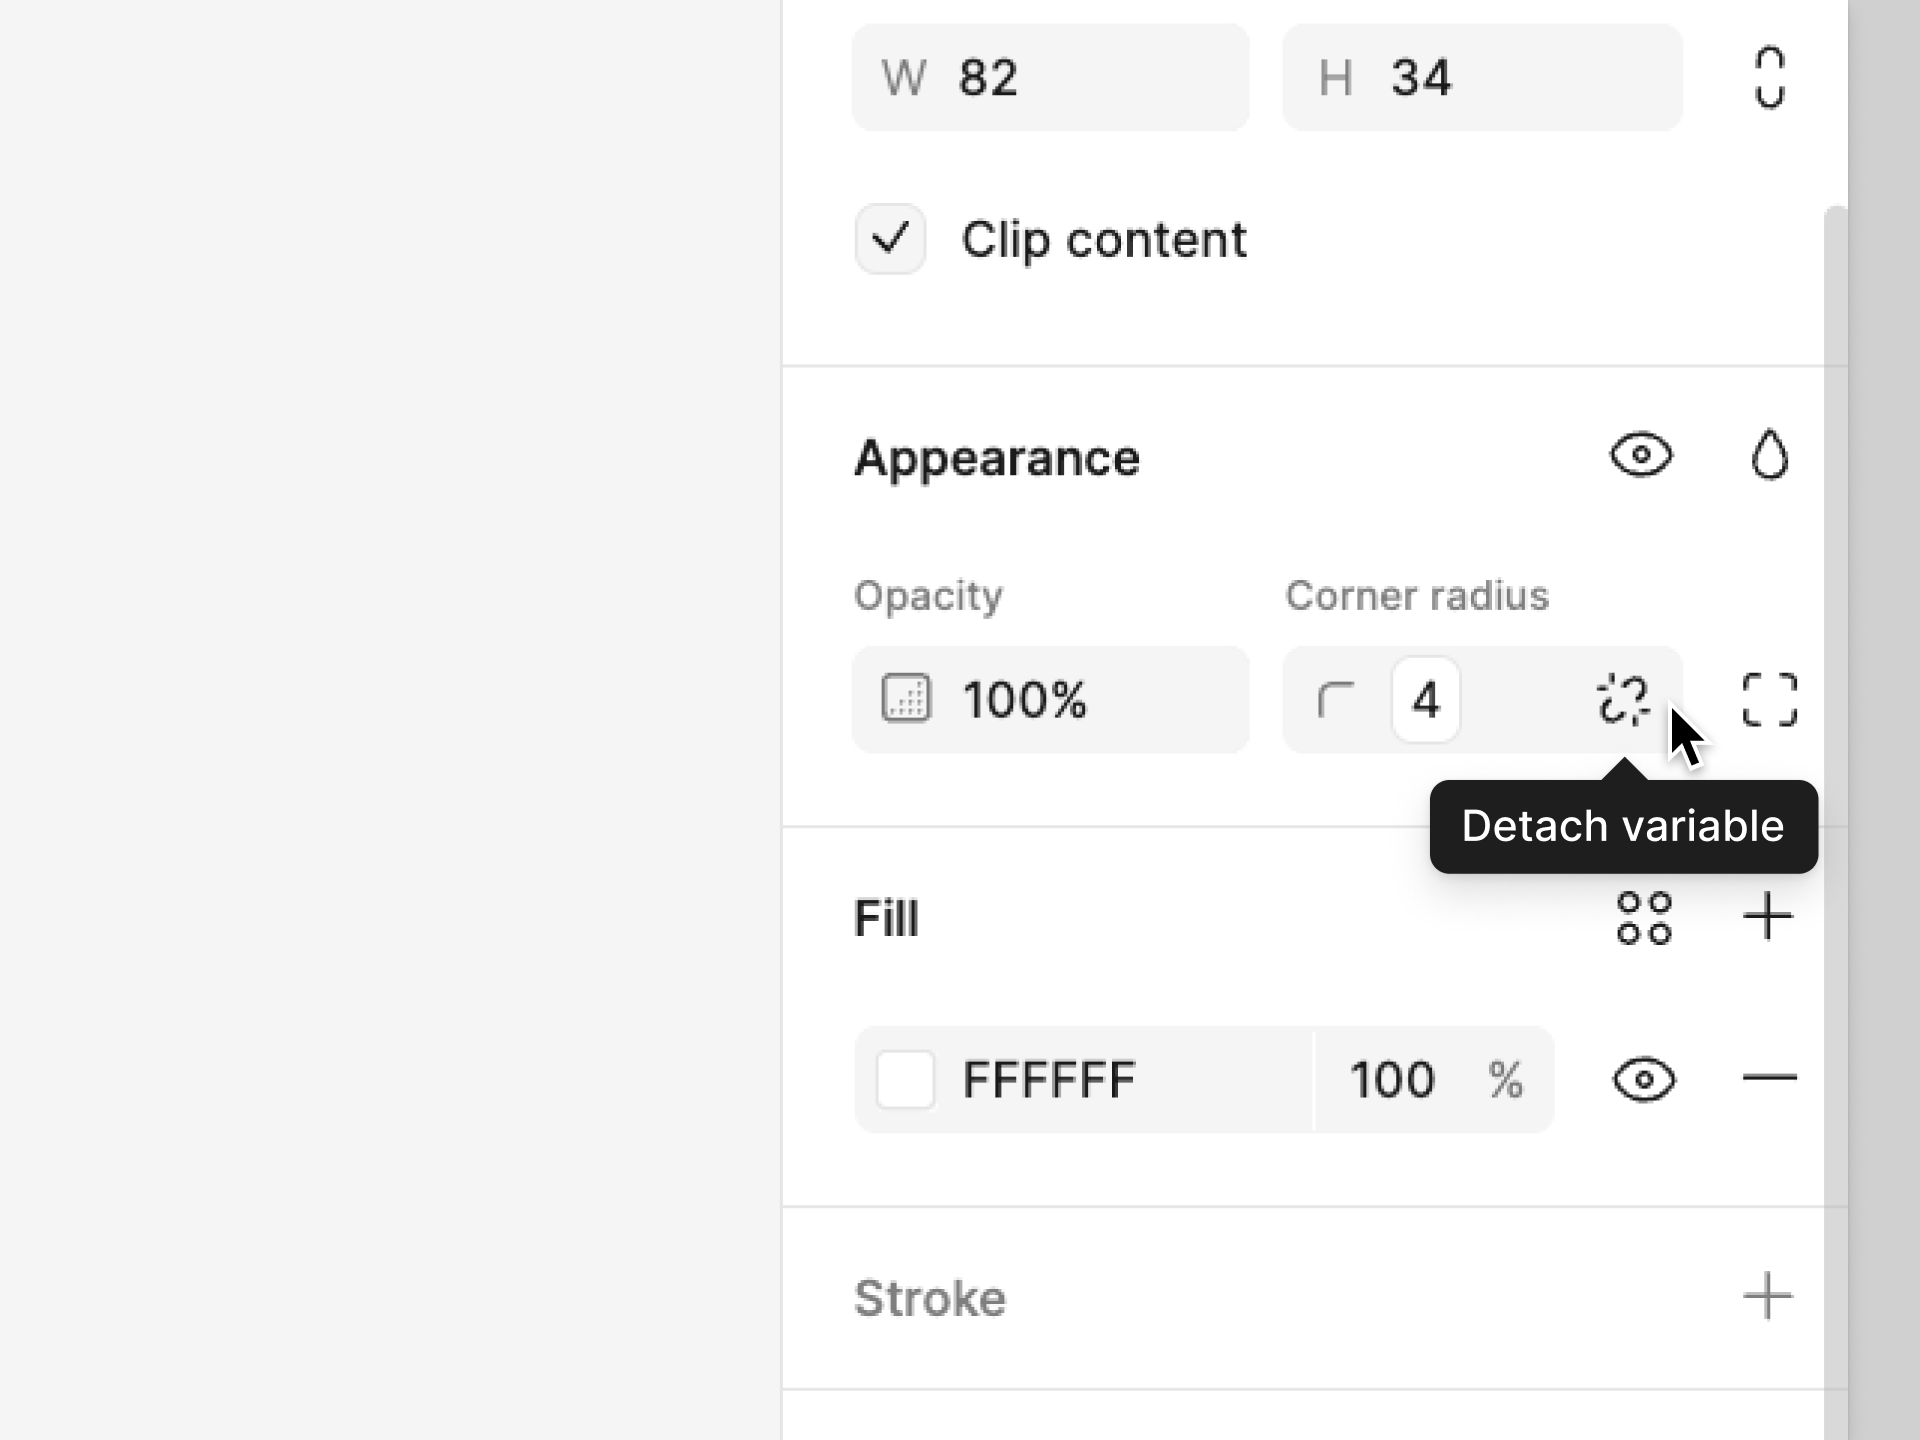Click the height field showing 34

(x=1482, y=78)
